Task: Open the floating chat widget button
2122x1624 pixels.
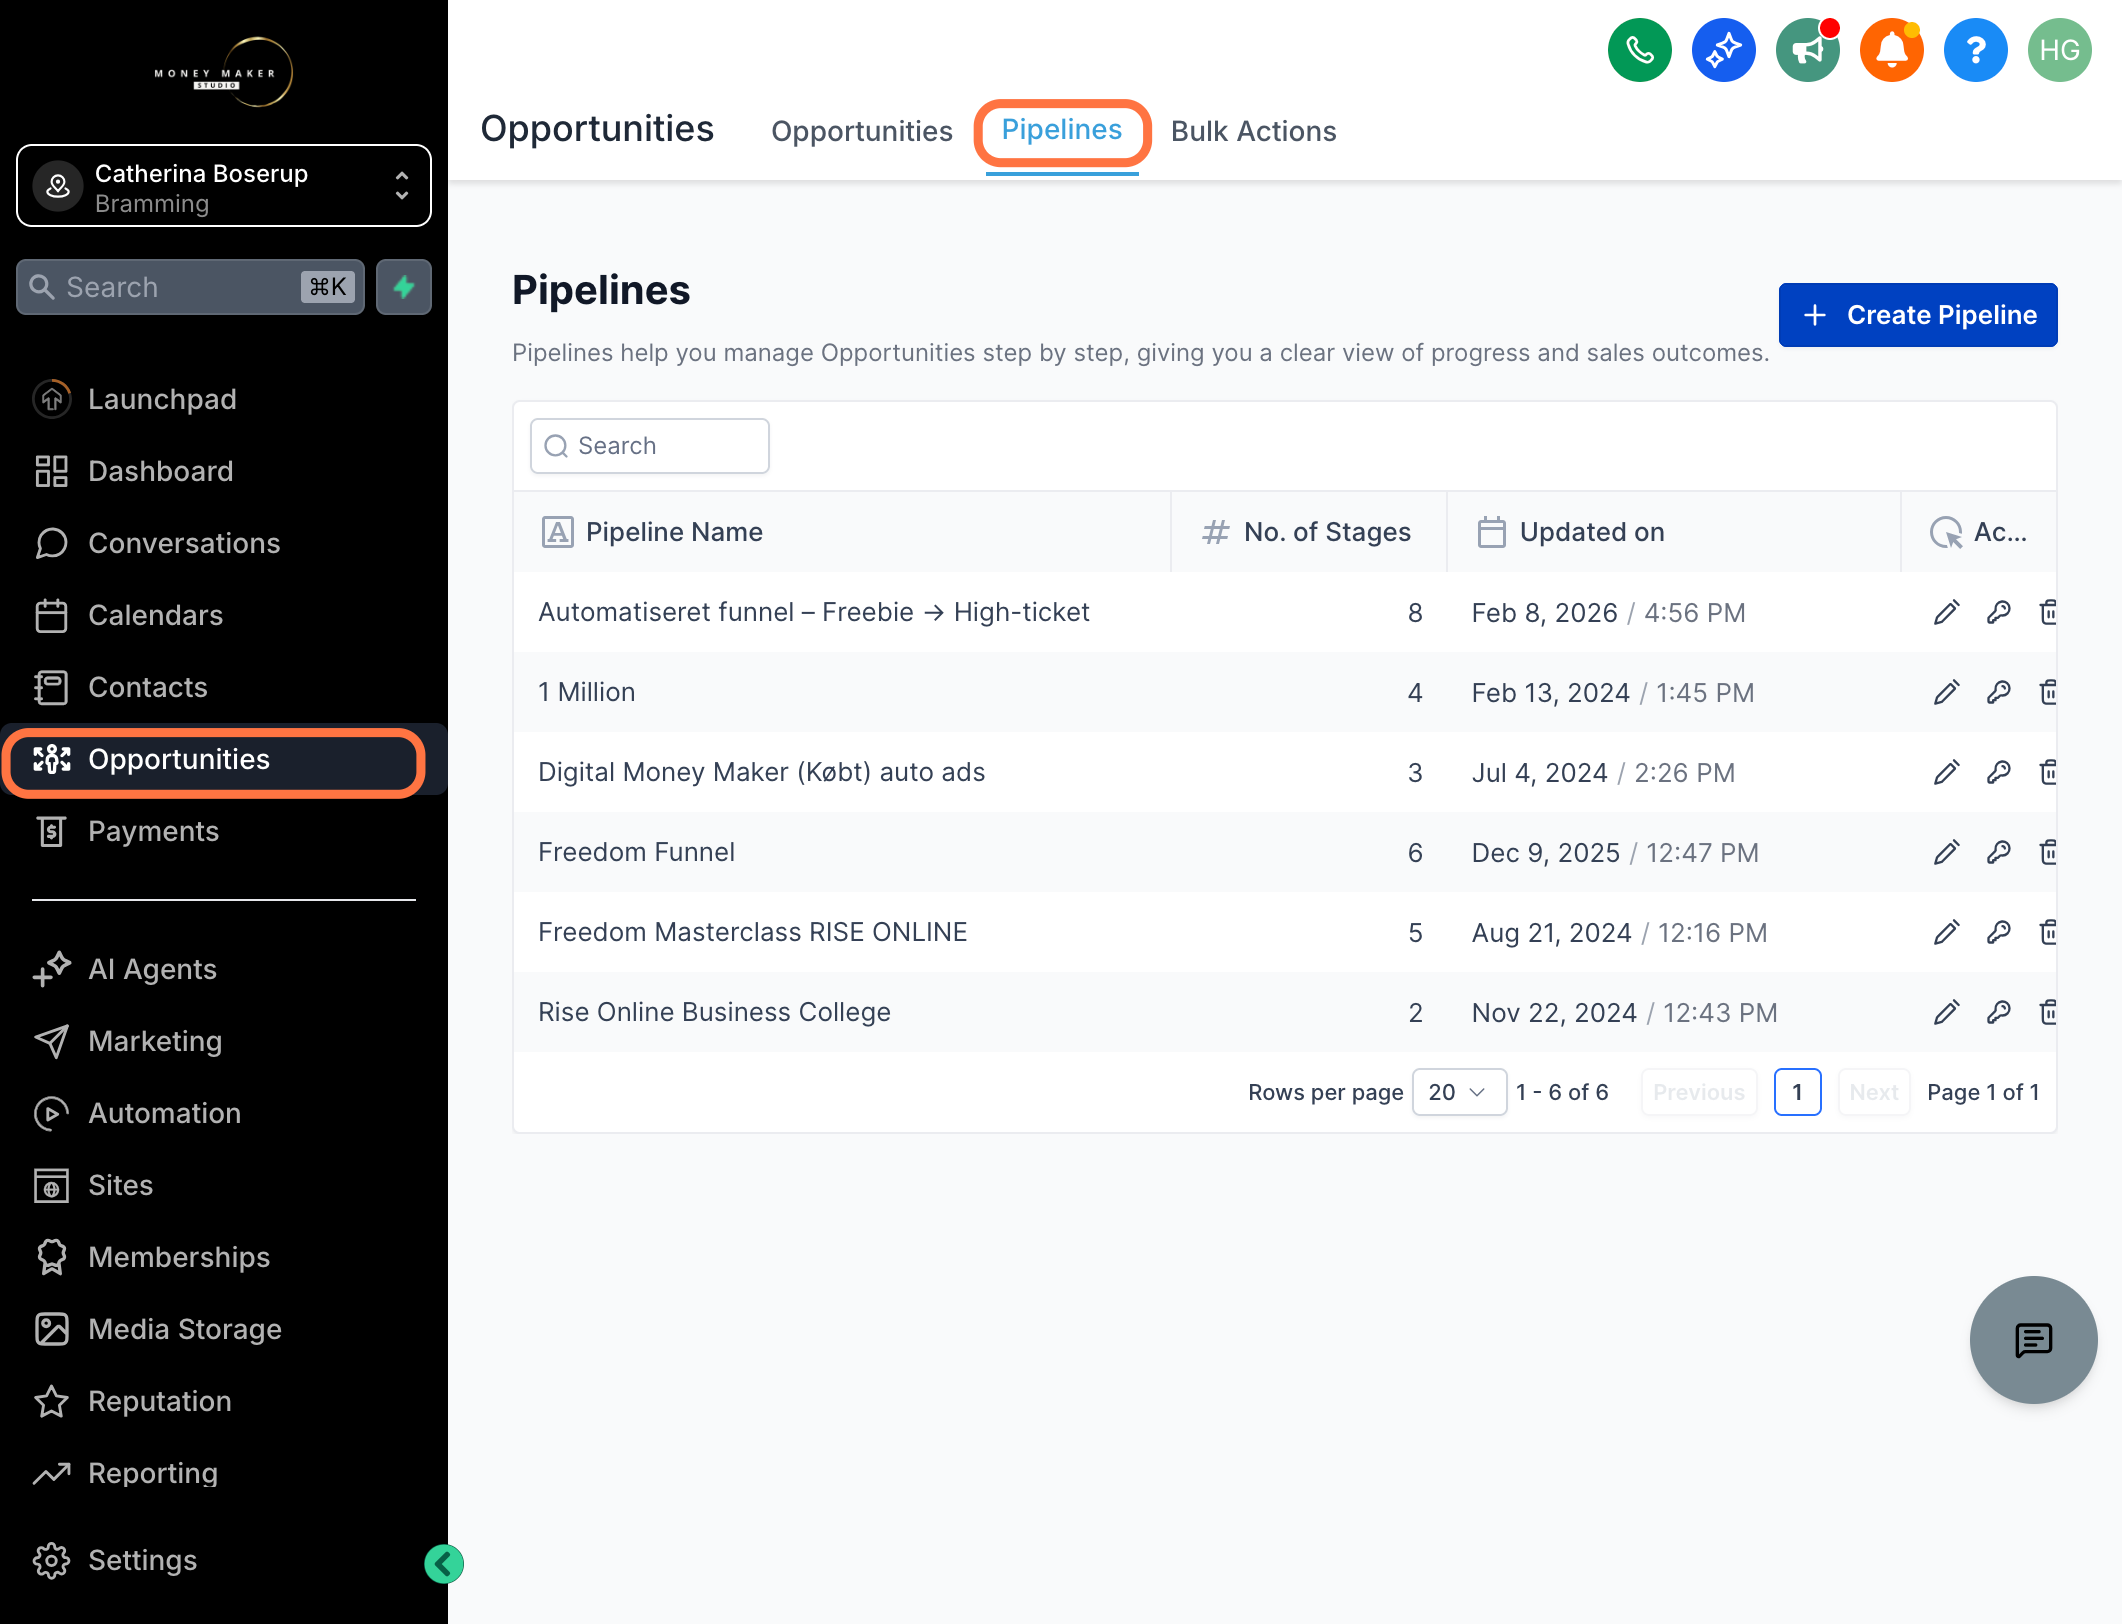Action: [x=2033, y=1340]
